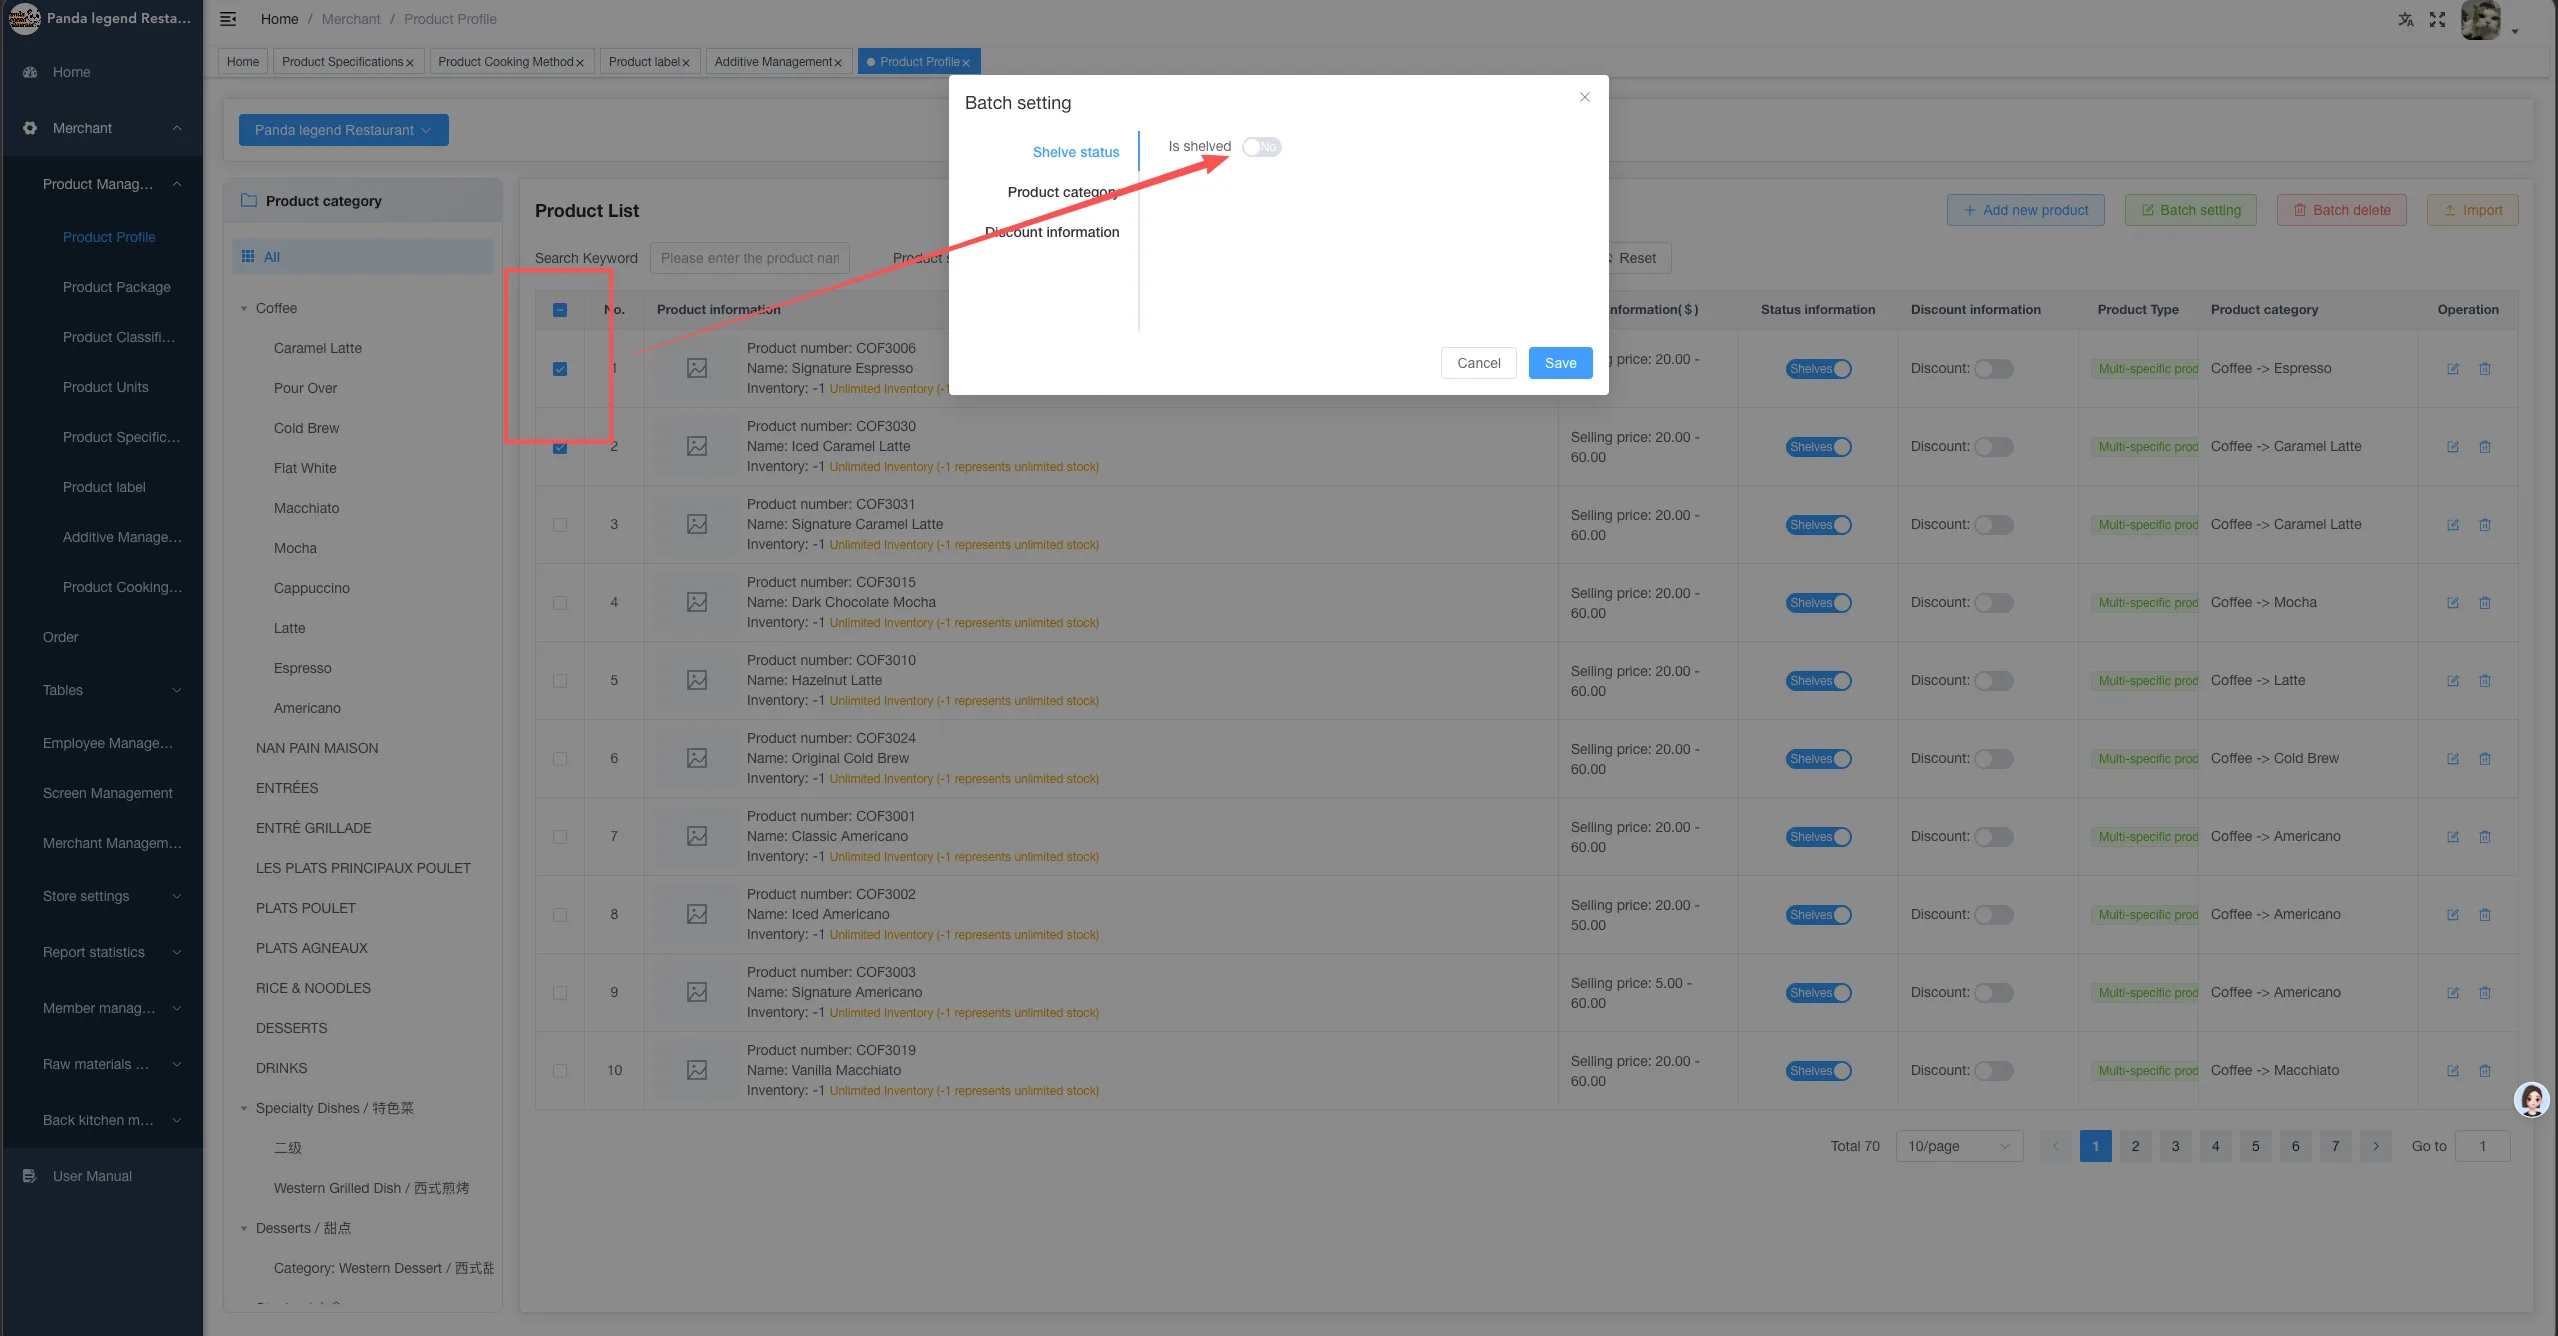Click edit icon for Signature Espresso row
2558x1336 pixels.
click(2453, 369)
